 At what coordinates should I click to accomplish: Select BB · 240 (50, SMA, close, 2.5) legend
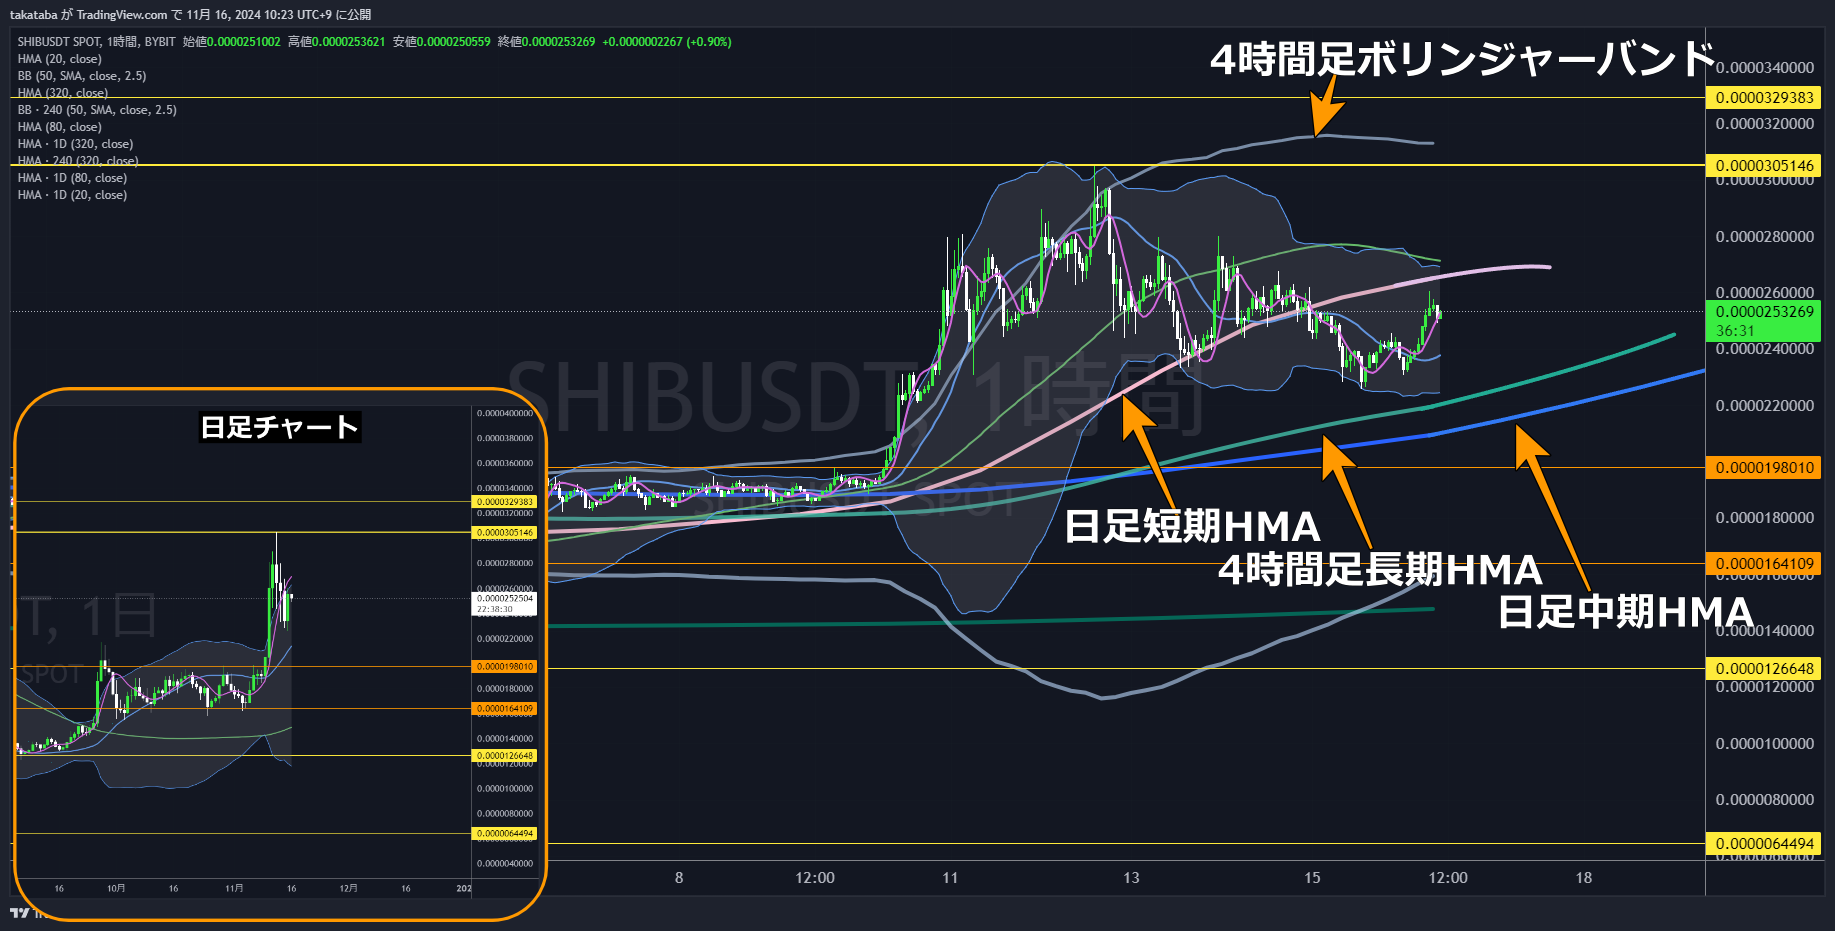point(97,110)
